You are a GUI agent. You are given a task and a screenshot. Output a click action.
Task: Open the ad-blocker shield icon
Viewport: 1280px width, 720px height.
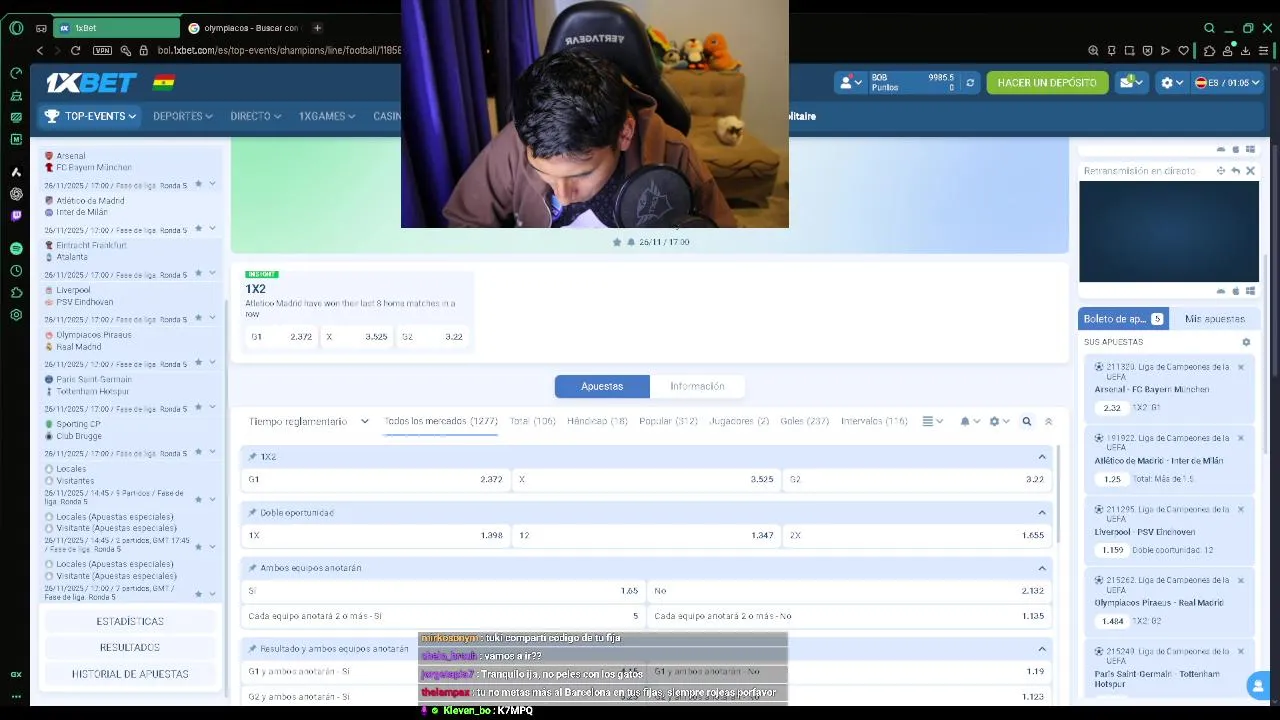pyautogui.click(x=1147, y=50)
